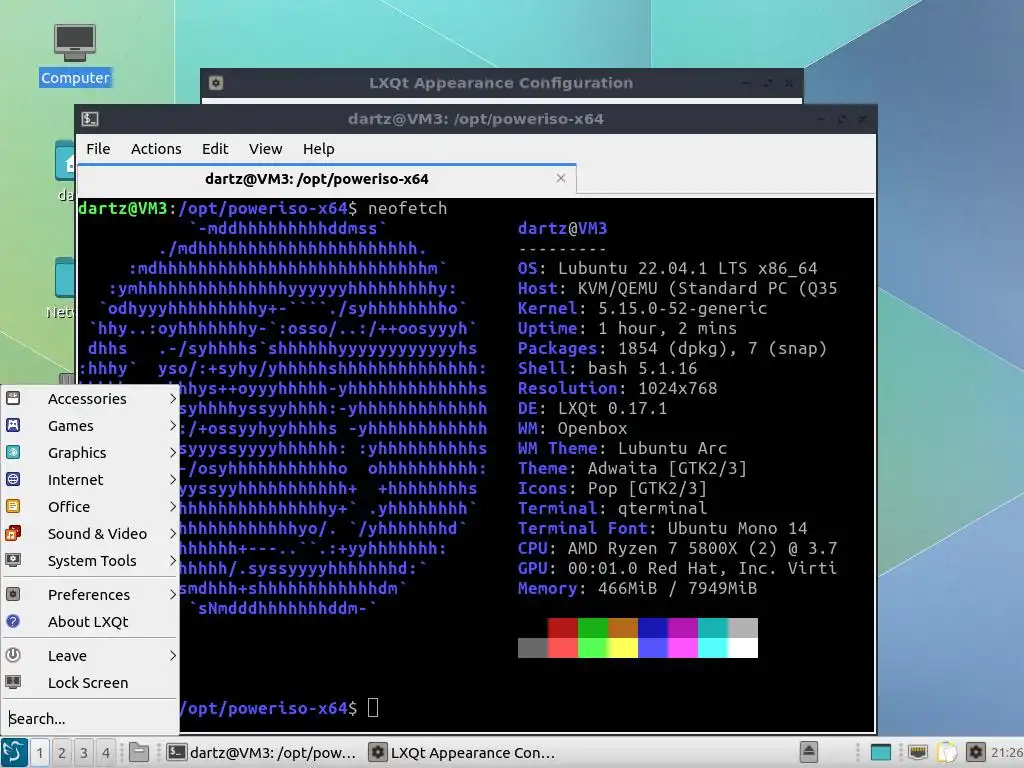The width and height of the screenshot is (1024, 768).
Task: Expand the Games menu category
Action: [90, 426]
